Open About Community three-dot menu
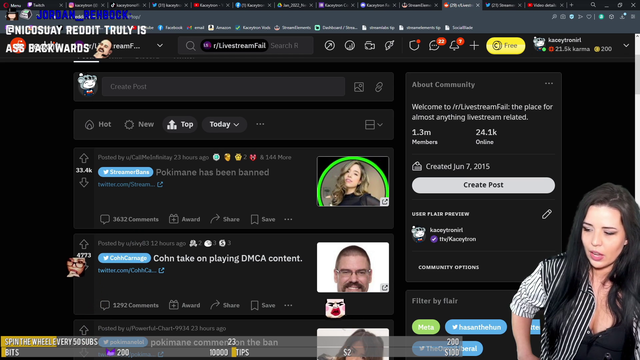 (x=549, y=84)
